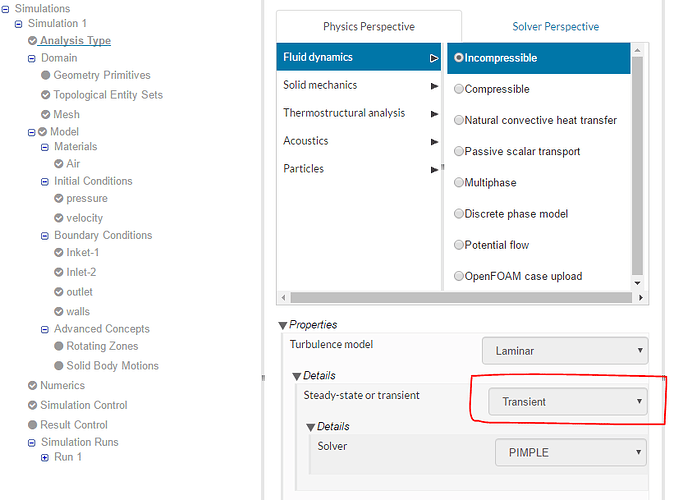Click the checkmark icon beside Simulation Control

(32, 405)
